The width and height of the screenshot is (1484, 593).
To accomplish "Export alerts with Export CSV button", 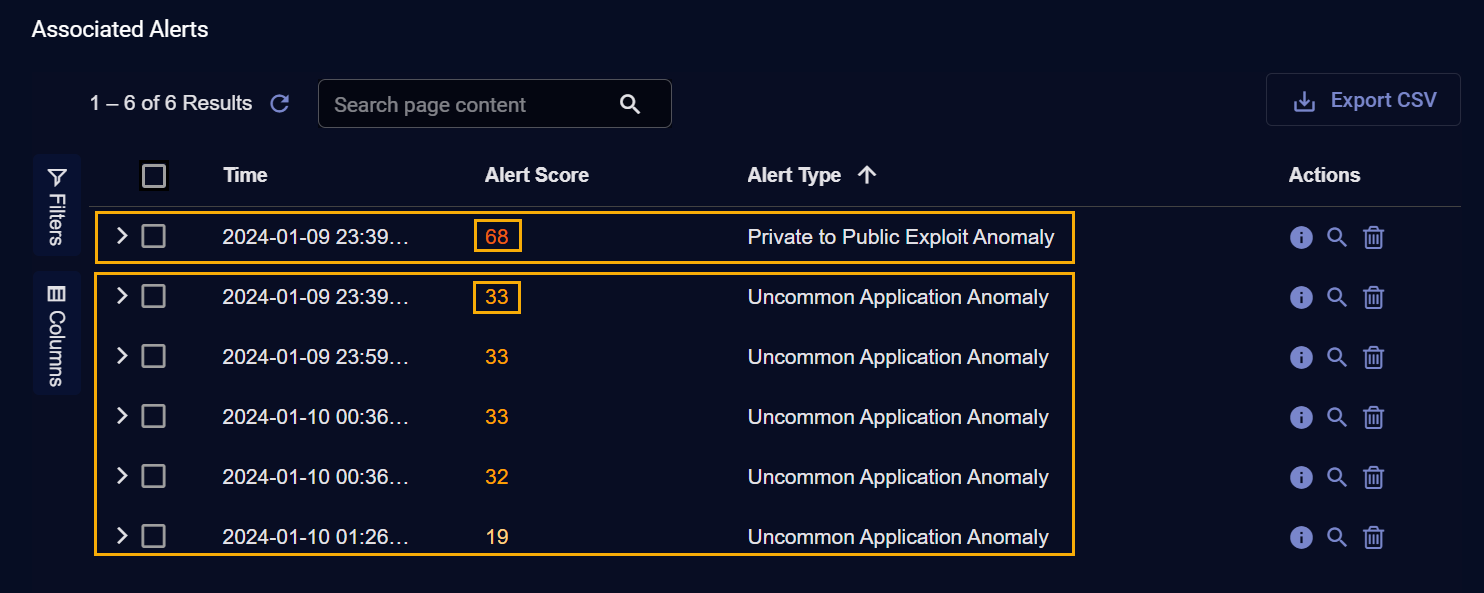I will click(1363, 100).
